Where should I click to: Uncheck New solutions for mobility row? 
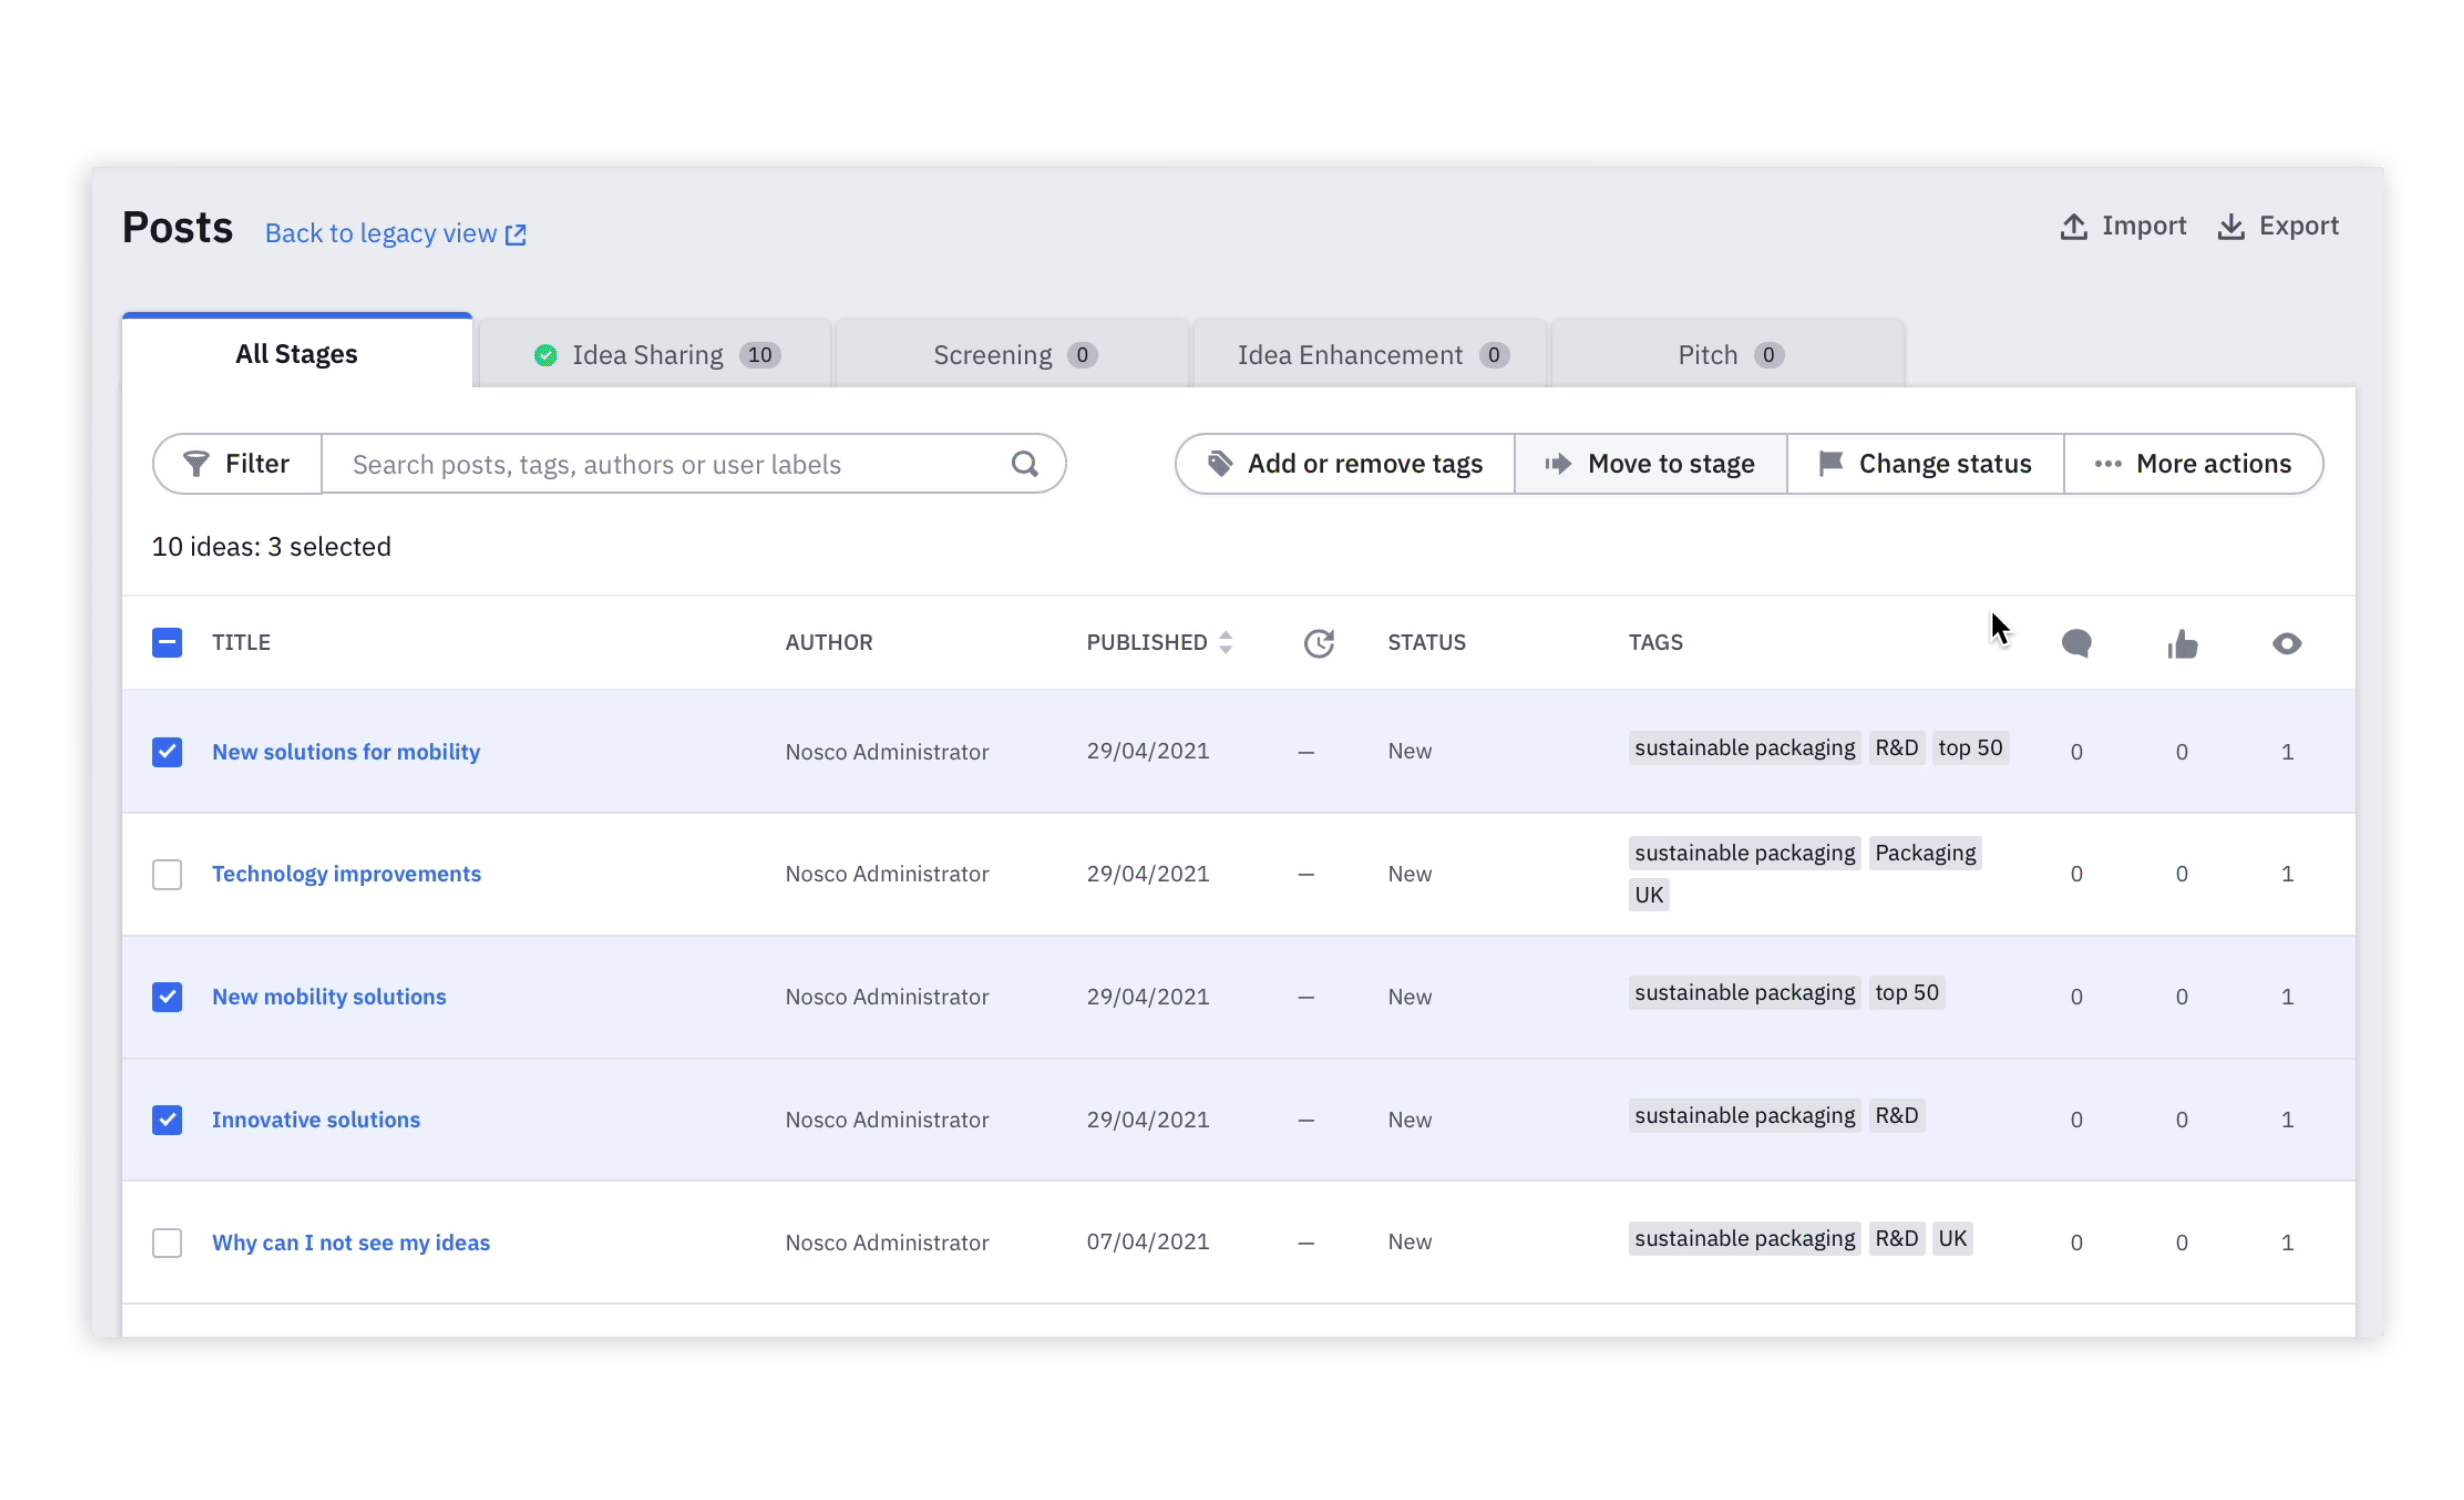coord(167,752)
